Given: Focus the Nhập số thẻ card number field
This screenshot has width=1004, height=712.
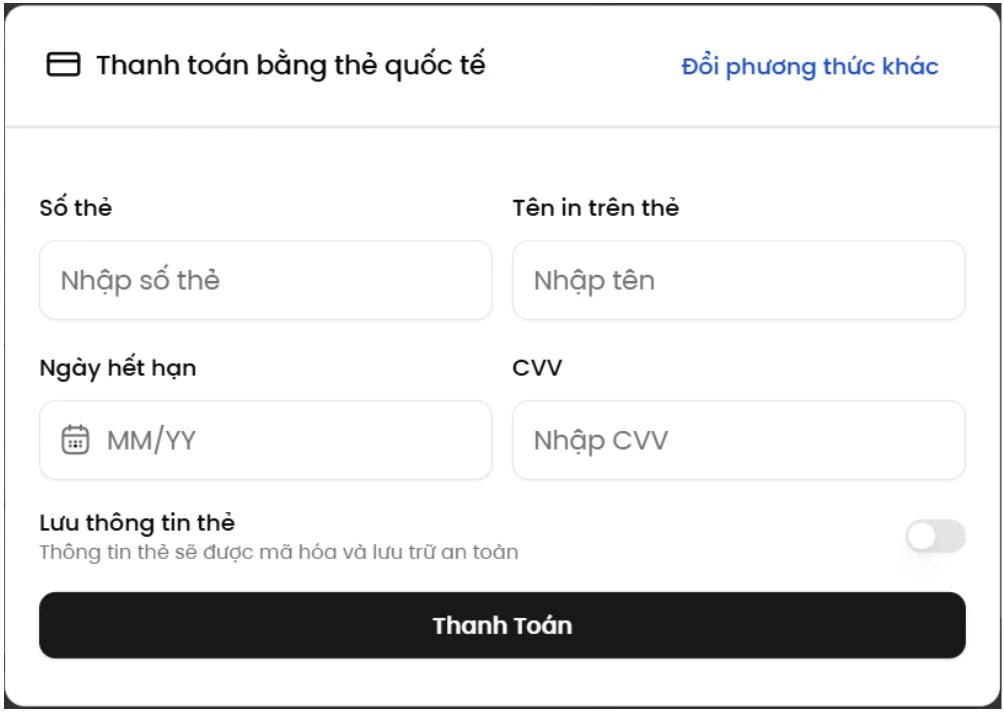Looking at the screenshot, I should point(266,280).
